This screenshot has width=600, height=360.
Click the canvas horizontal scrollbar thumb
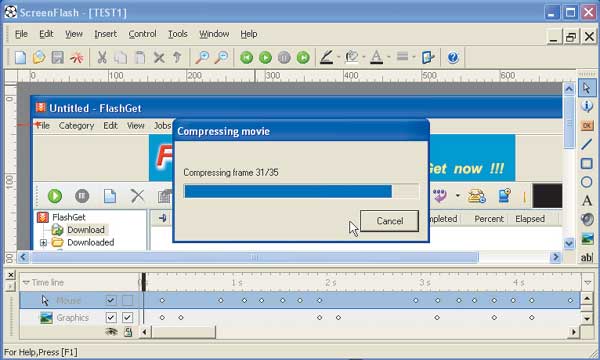(x=254, y=257)
